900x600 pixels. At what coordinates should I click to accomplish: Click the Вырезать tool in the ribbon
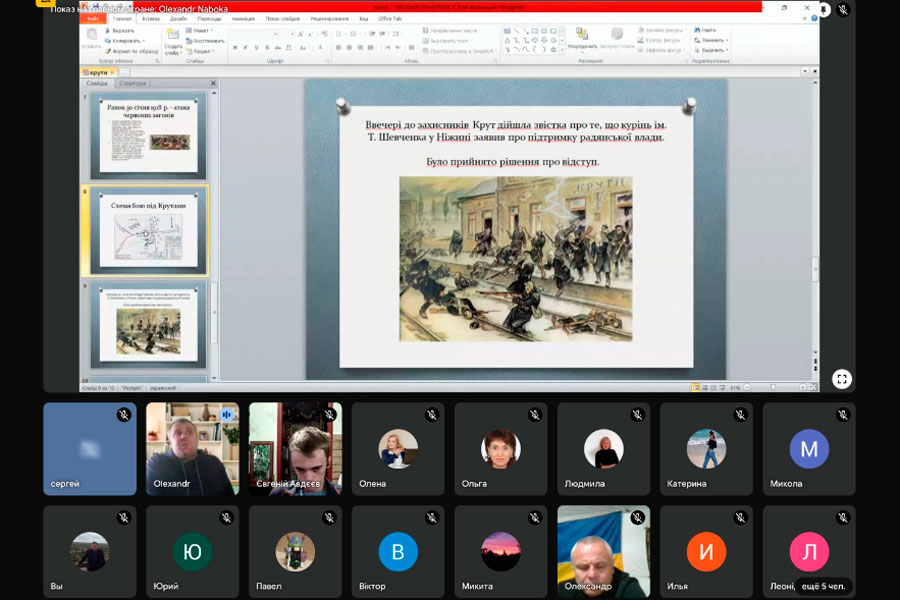coord(120,31)
